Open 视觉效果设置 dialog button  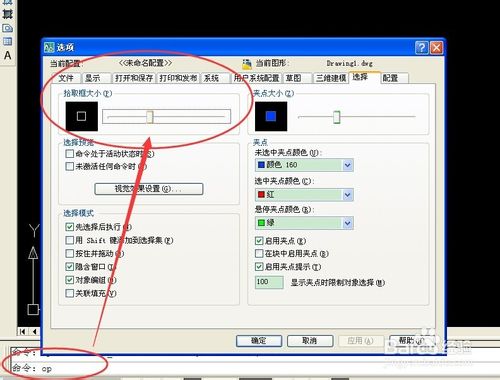click(x=149, y=189)
